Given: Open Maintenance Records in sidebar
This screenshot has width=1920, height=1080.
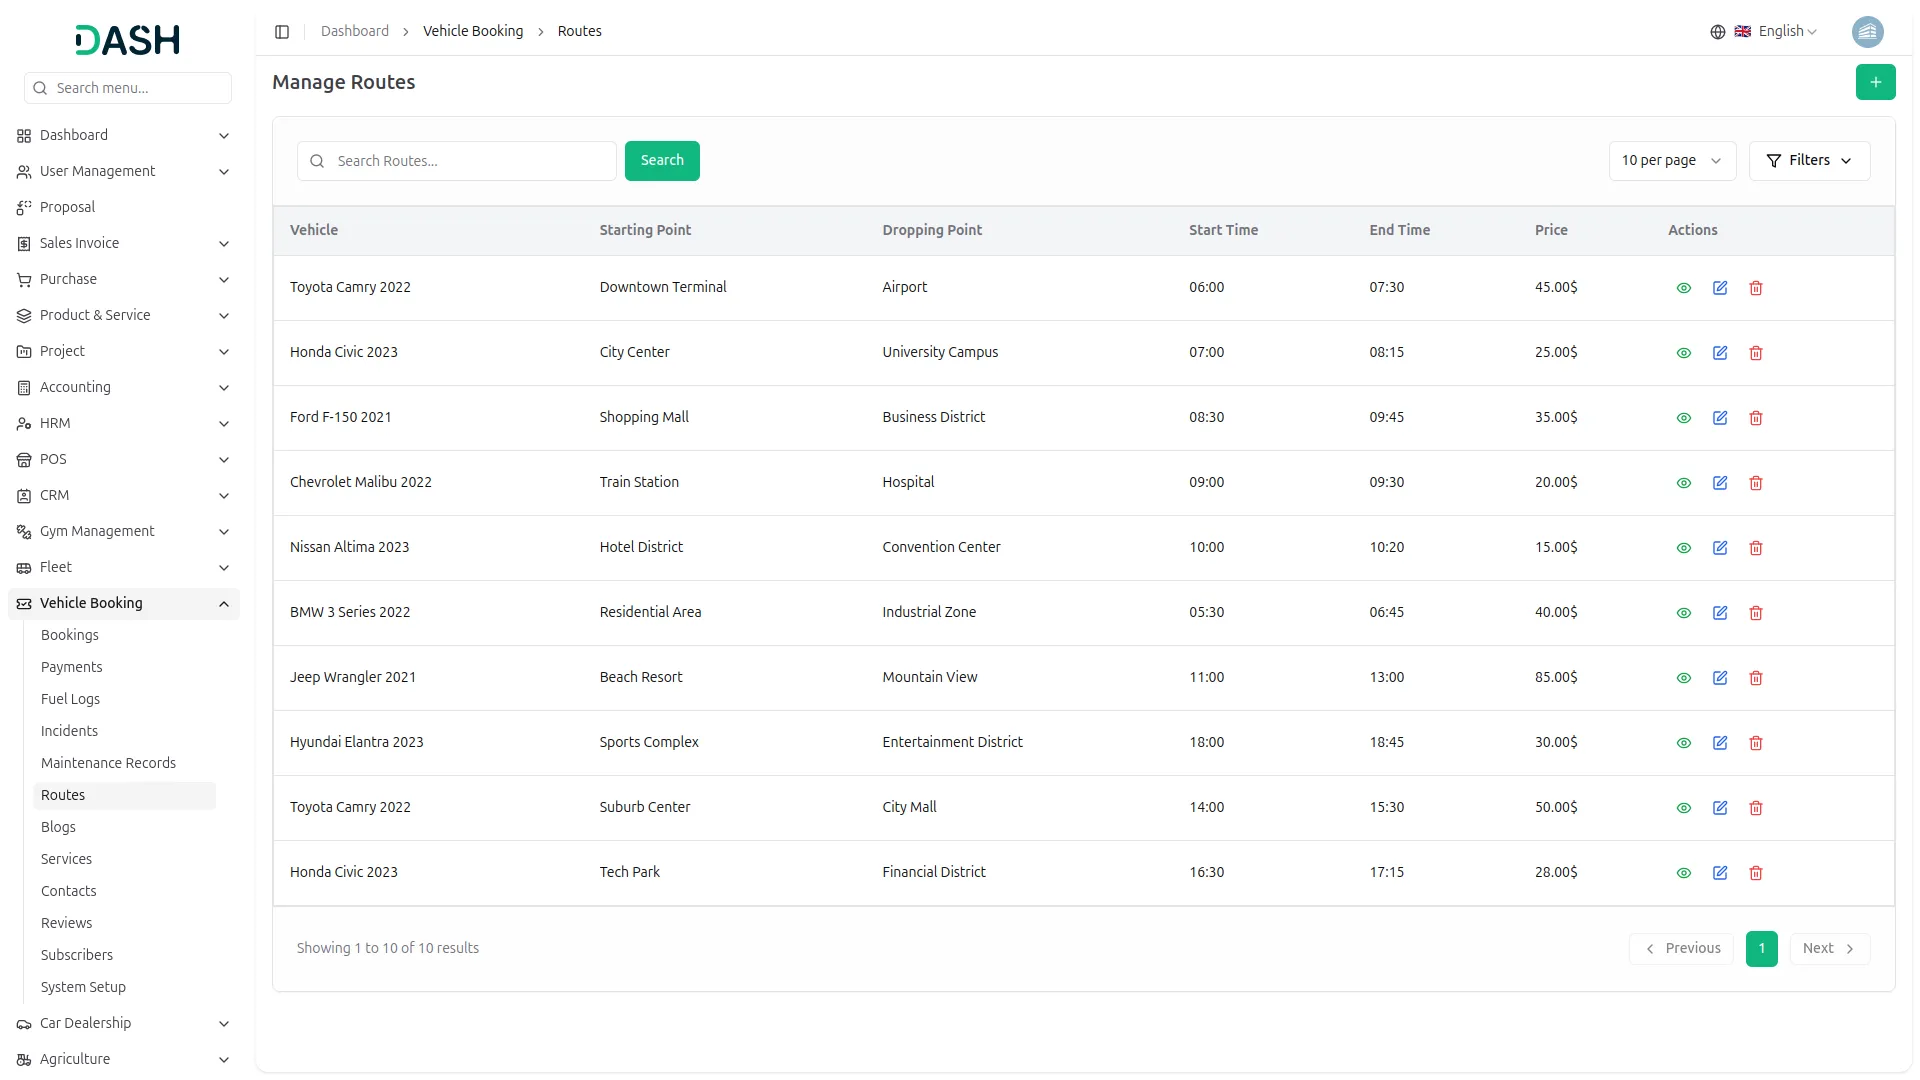Looking at the screenshot, I should click(108, 763).
